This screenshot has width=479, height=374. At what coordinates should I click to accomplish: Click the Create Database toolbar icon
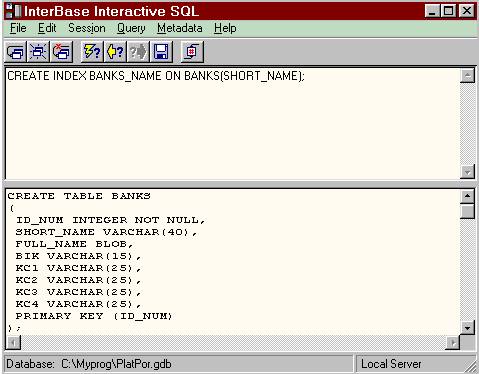pos(38,52)
